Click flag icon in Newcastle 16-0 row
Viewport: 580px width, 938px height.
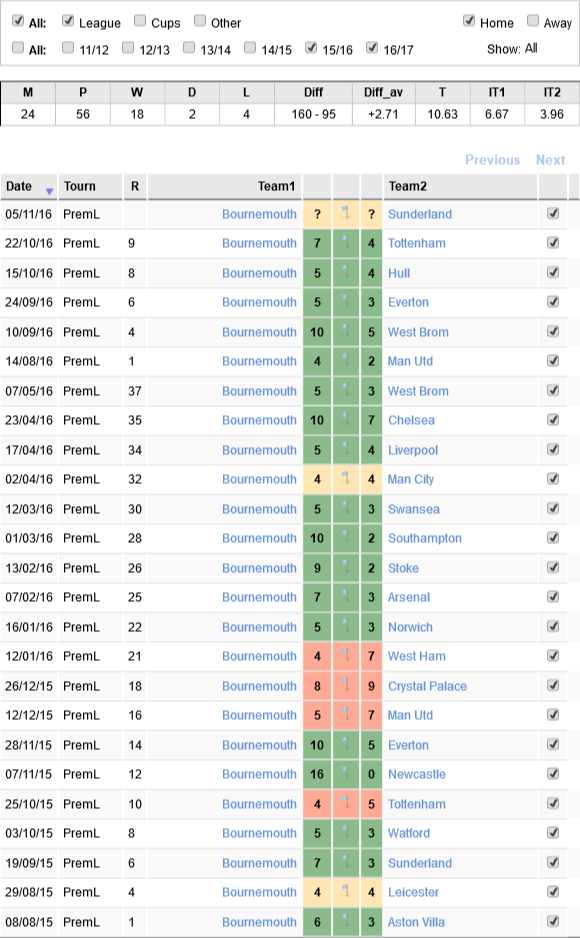click(x=346, y=773)
